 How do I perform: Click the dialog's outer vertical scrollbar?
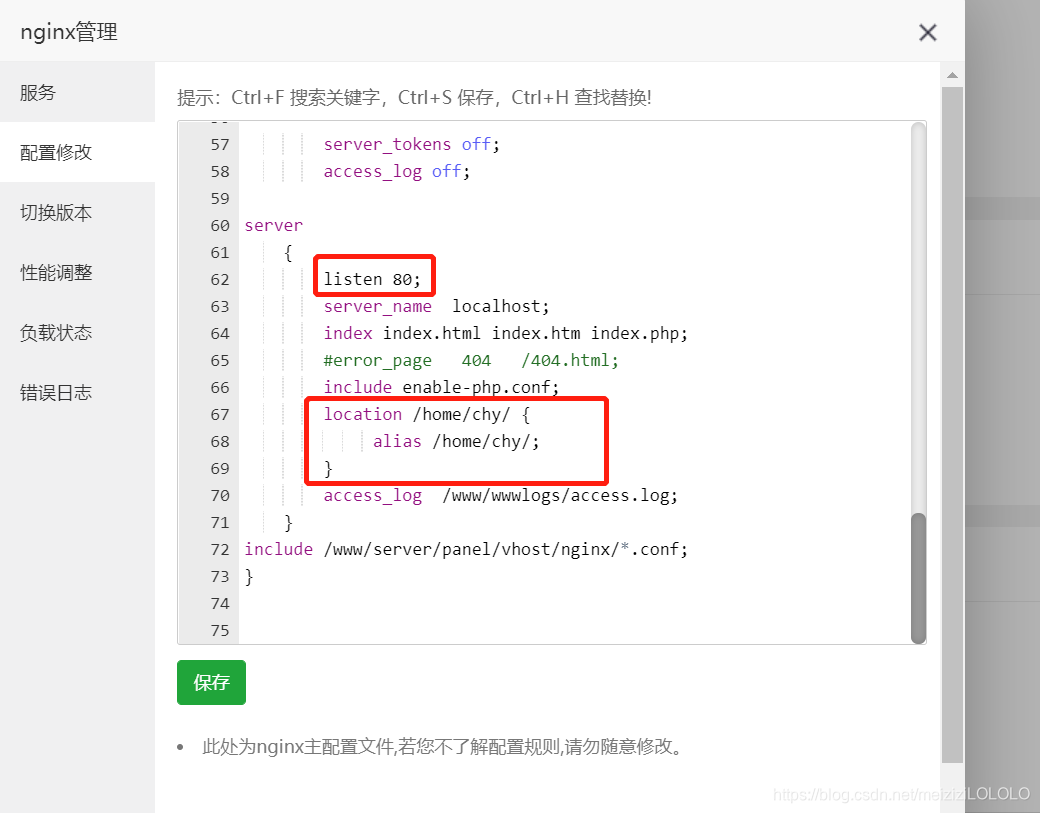point(952,424)
